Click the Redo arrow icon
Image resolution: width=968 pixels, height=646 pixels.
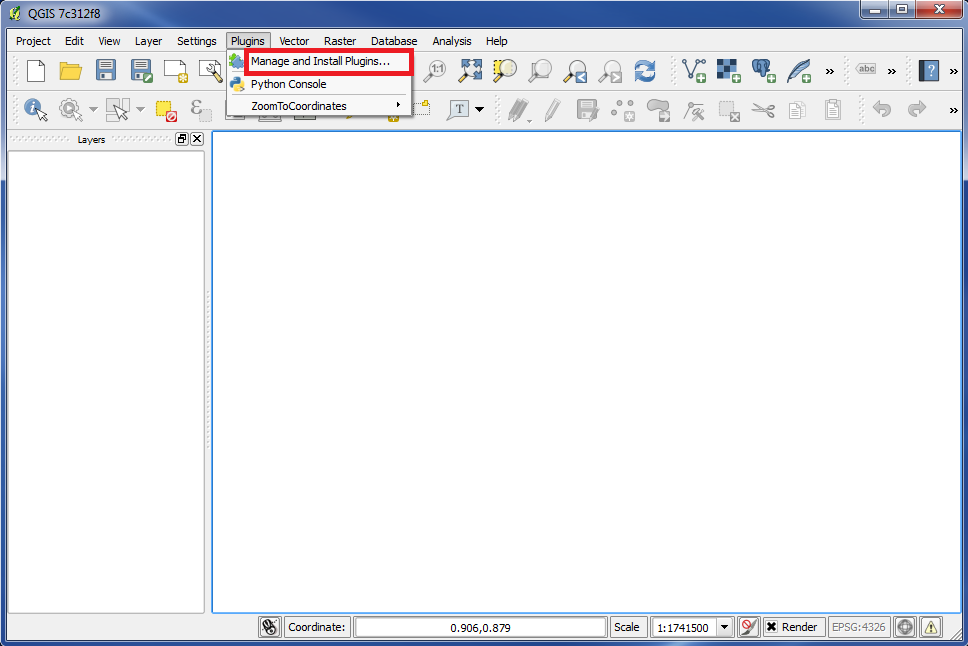pos(917,109)
